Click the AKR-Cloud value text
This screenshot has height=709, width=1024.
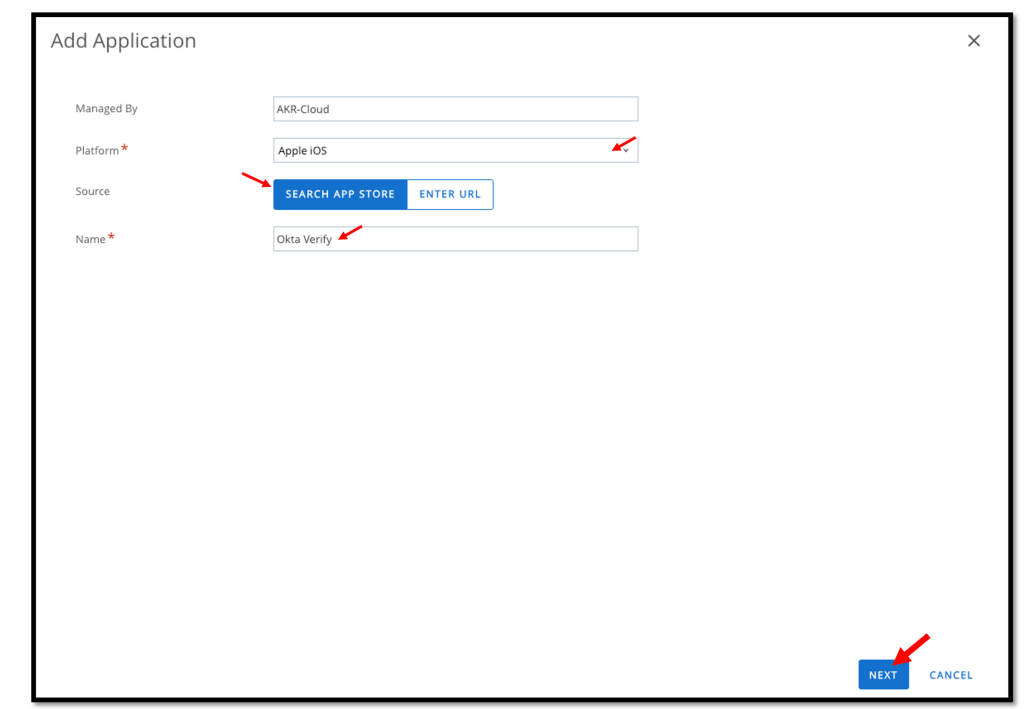(302, 109)
